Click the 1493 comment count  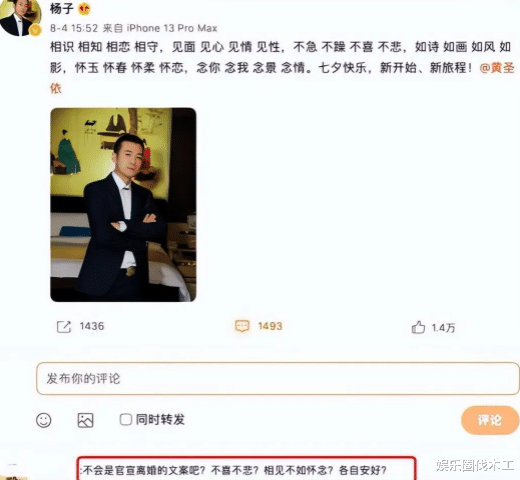click(270, 326)
